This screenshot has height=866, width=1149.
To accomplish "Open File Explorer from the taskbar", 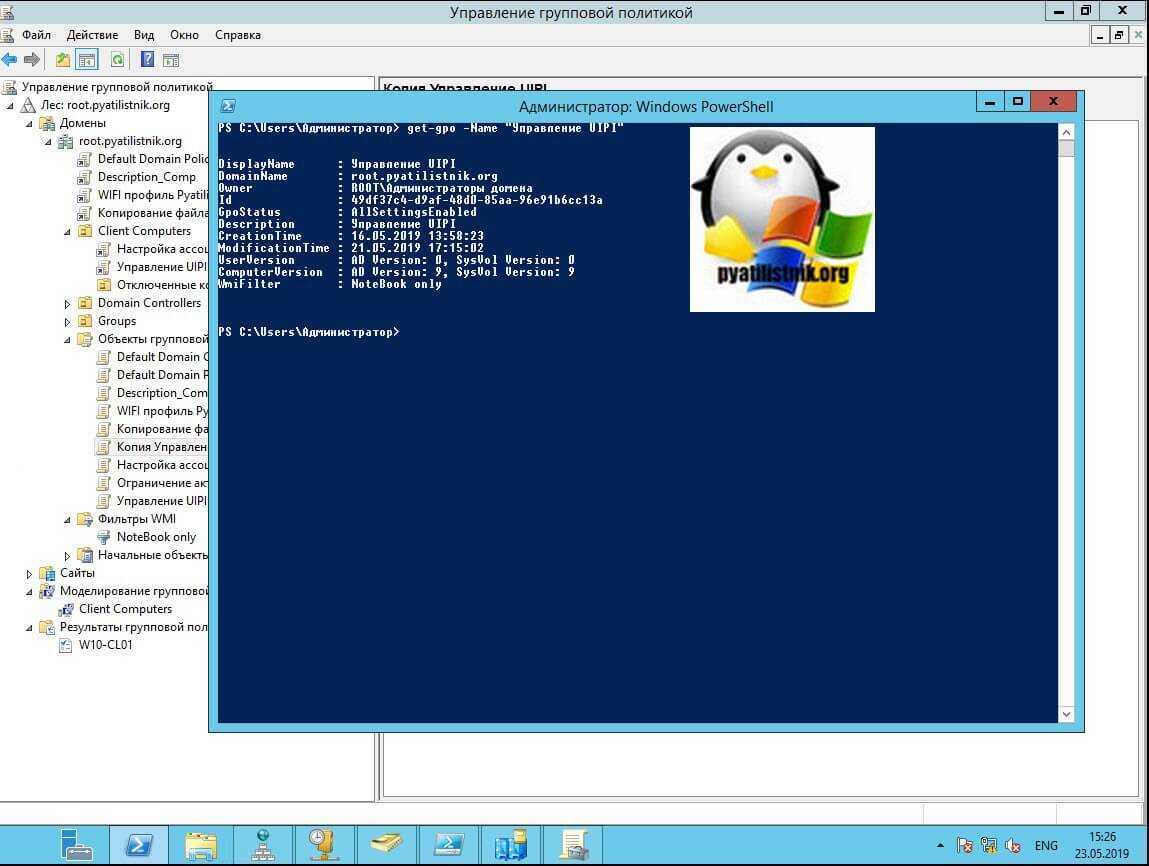I will [x=201, y=844].
